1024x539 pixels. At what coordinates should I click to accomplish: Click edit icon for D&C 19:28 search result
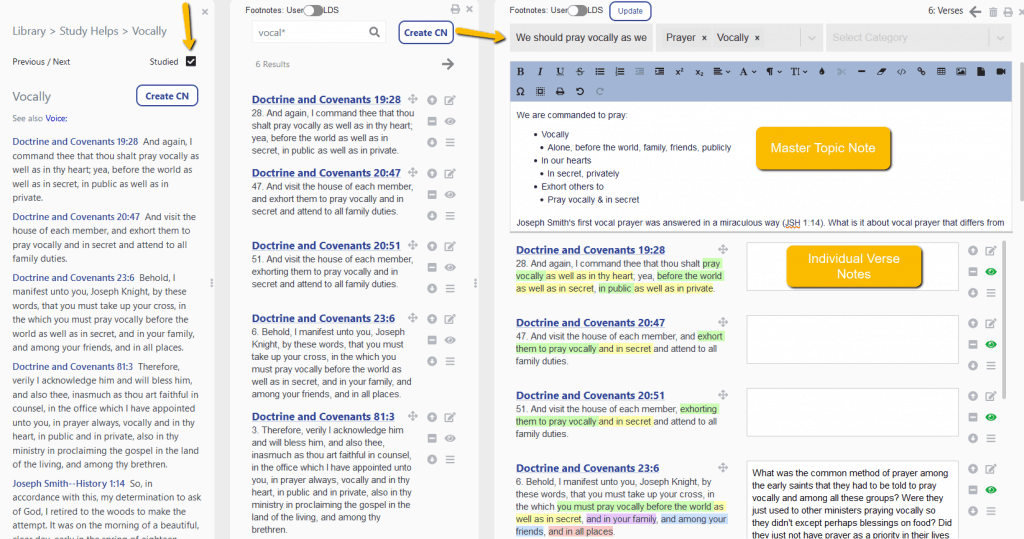[x=450, y=100]
